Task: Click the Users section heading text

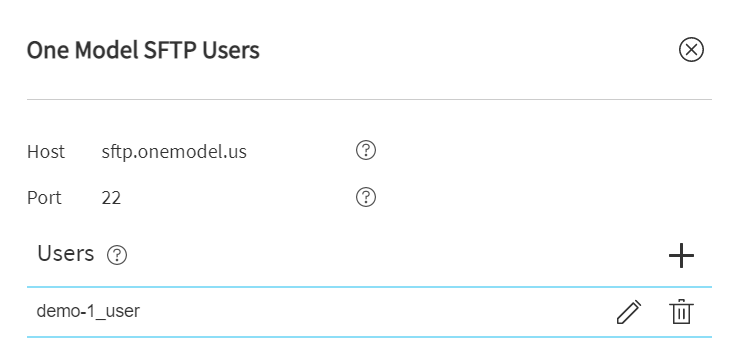Action: [66, 254]
